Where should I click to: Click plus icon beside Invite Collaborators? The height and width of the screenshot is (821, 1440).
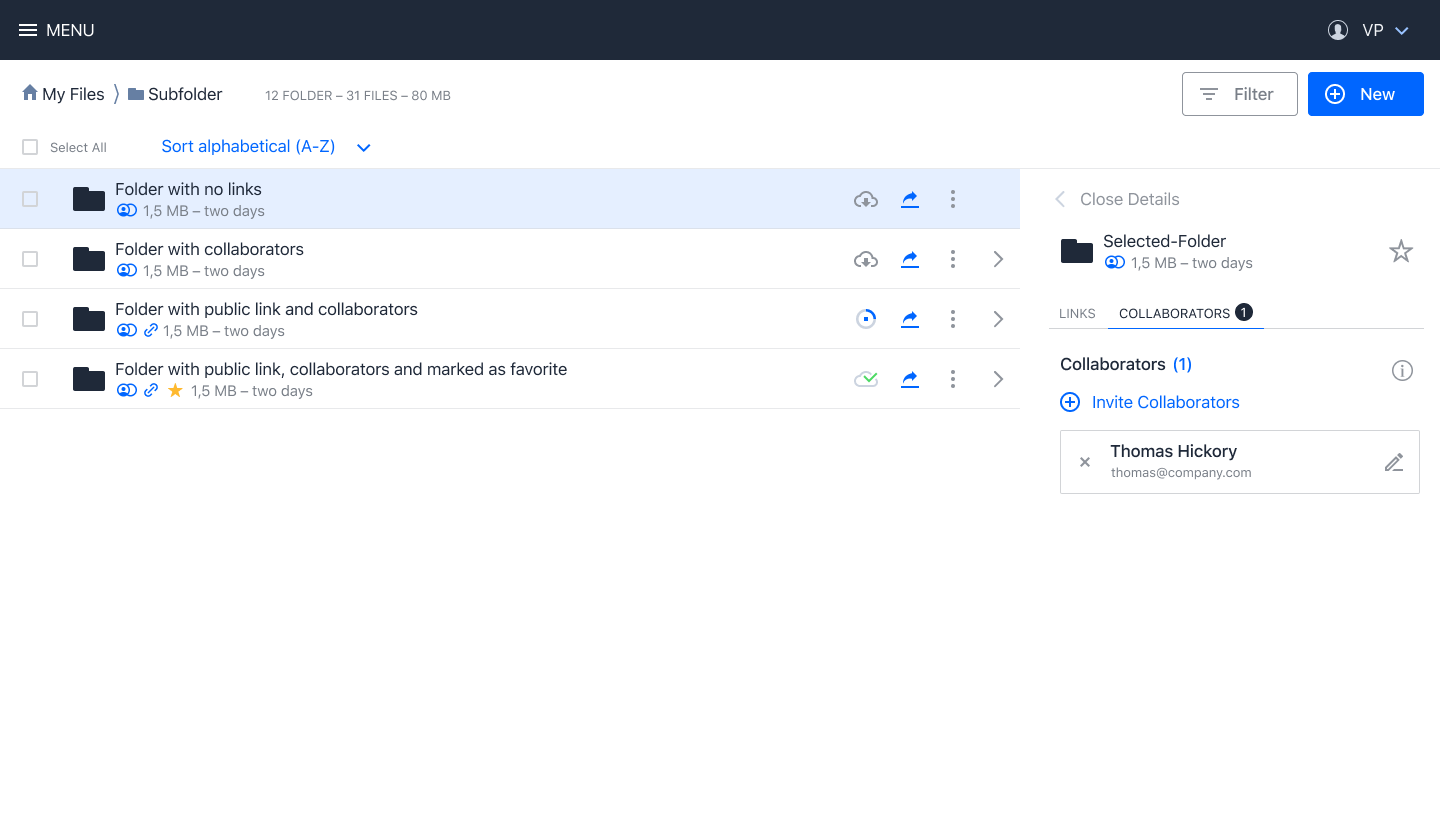click(x=1070, y=402)
